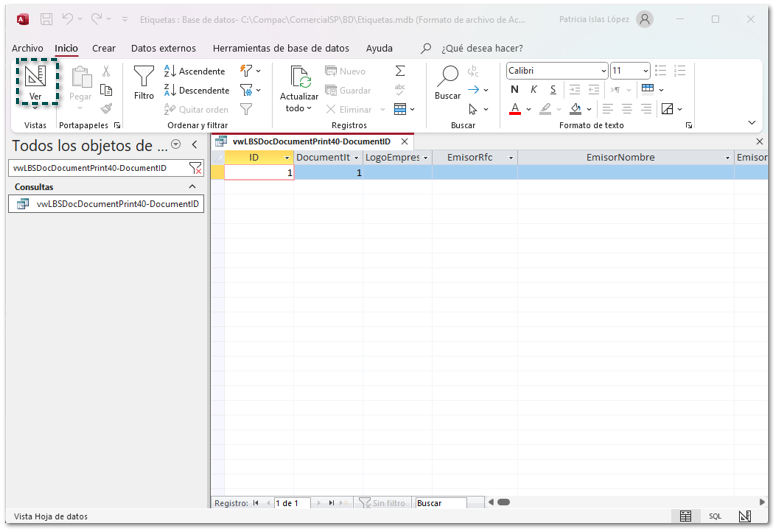This screenshot has height=532, width=777.
Task: Switch to Design view in status bar
Action: [x=745, y=516]
